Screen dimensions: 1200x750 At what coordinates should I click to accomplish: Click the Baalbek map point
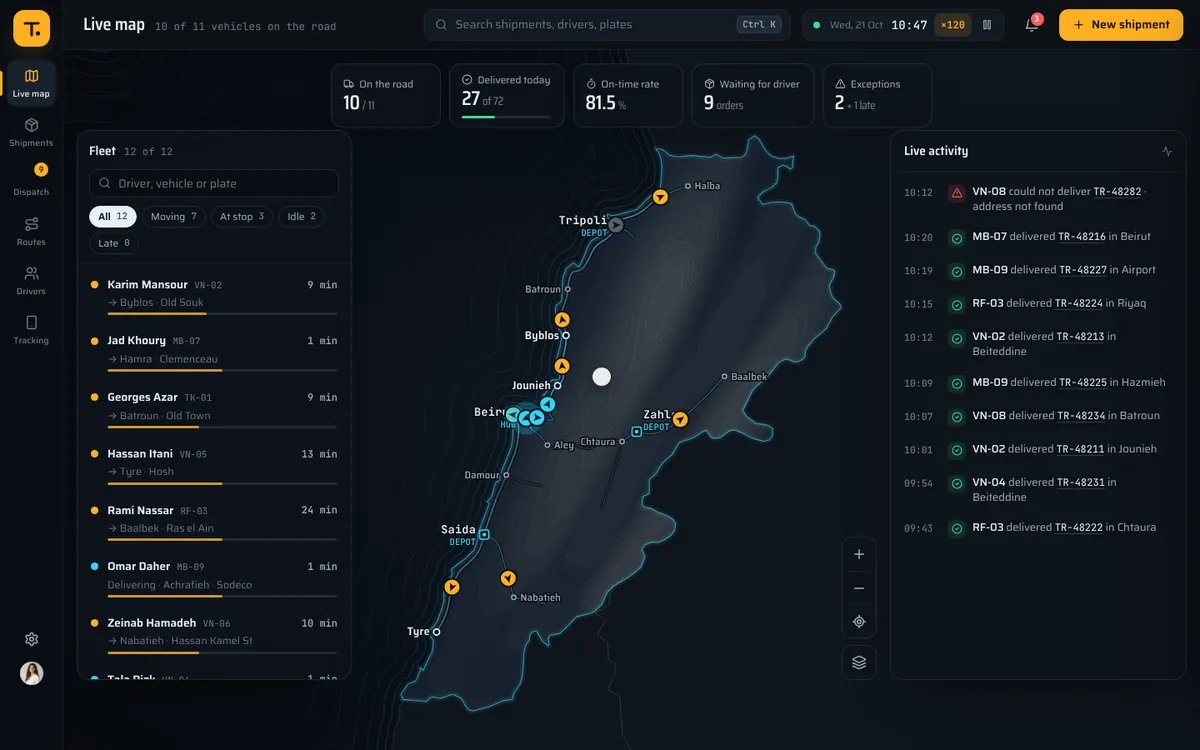(x=724, y=377)
